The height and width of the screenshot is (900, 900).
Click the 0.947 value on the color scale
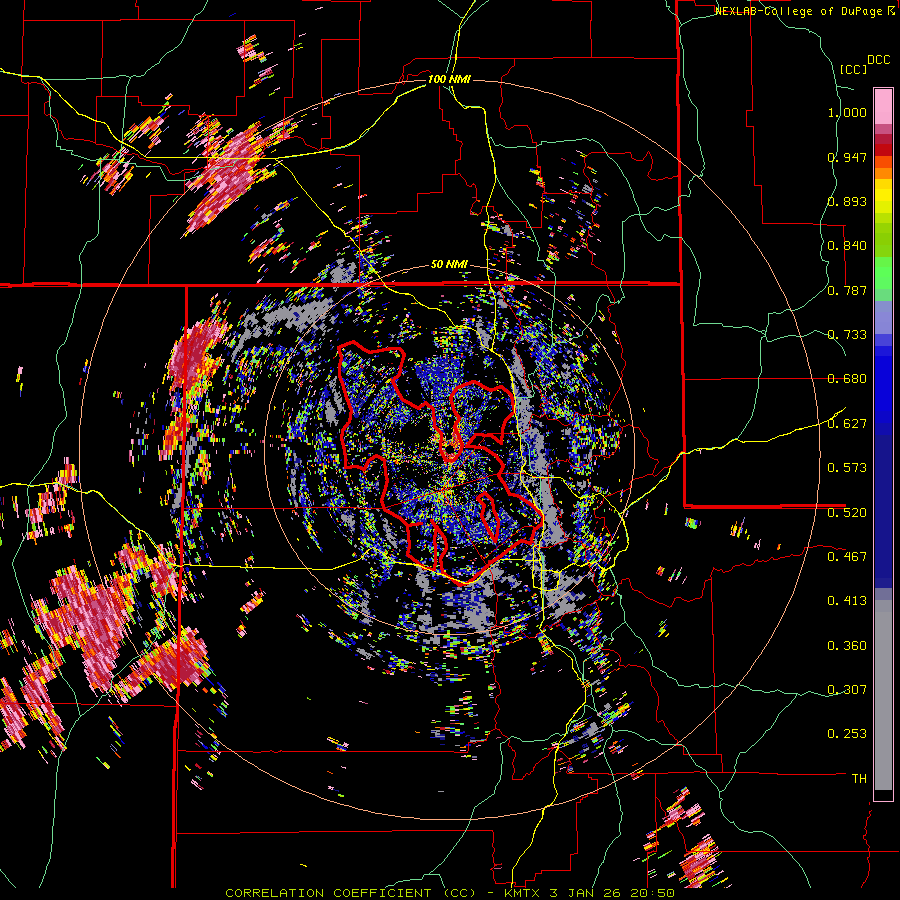click(847, 157)
